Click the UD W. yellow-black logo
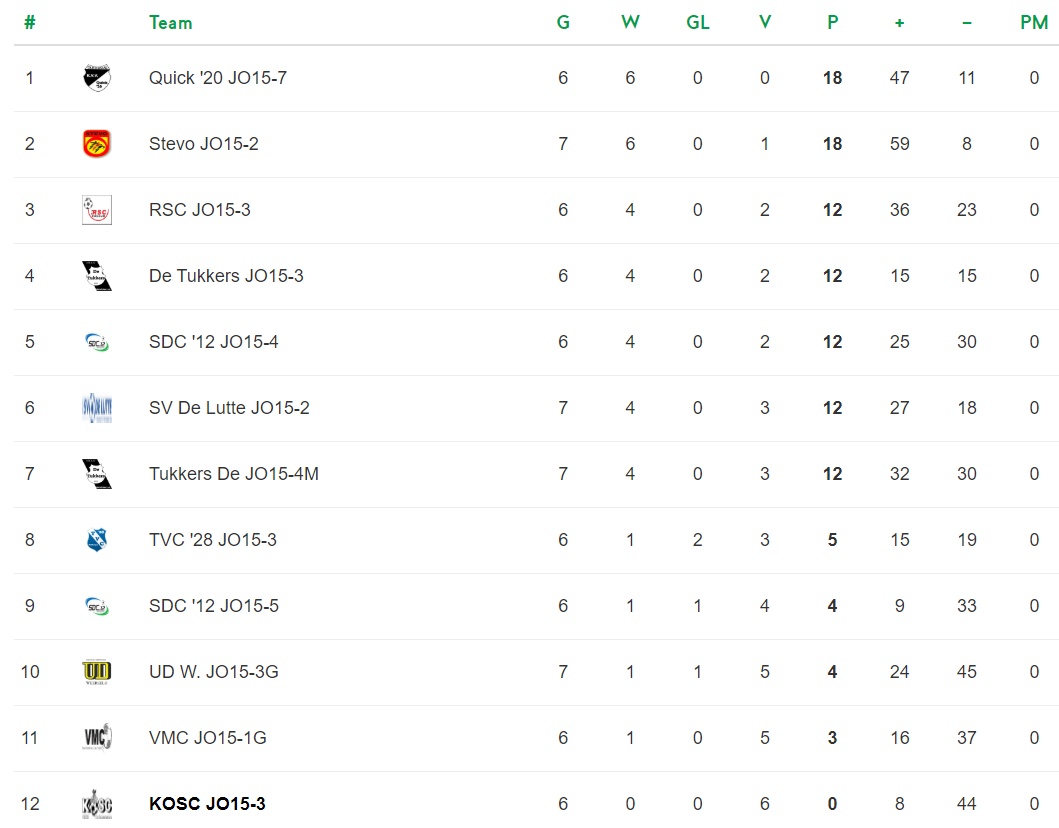1059x828 pixels. coord(97,672)
